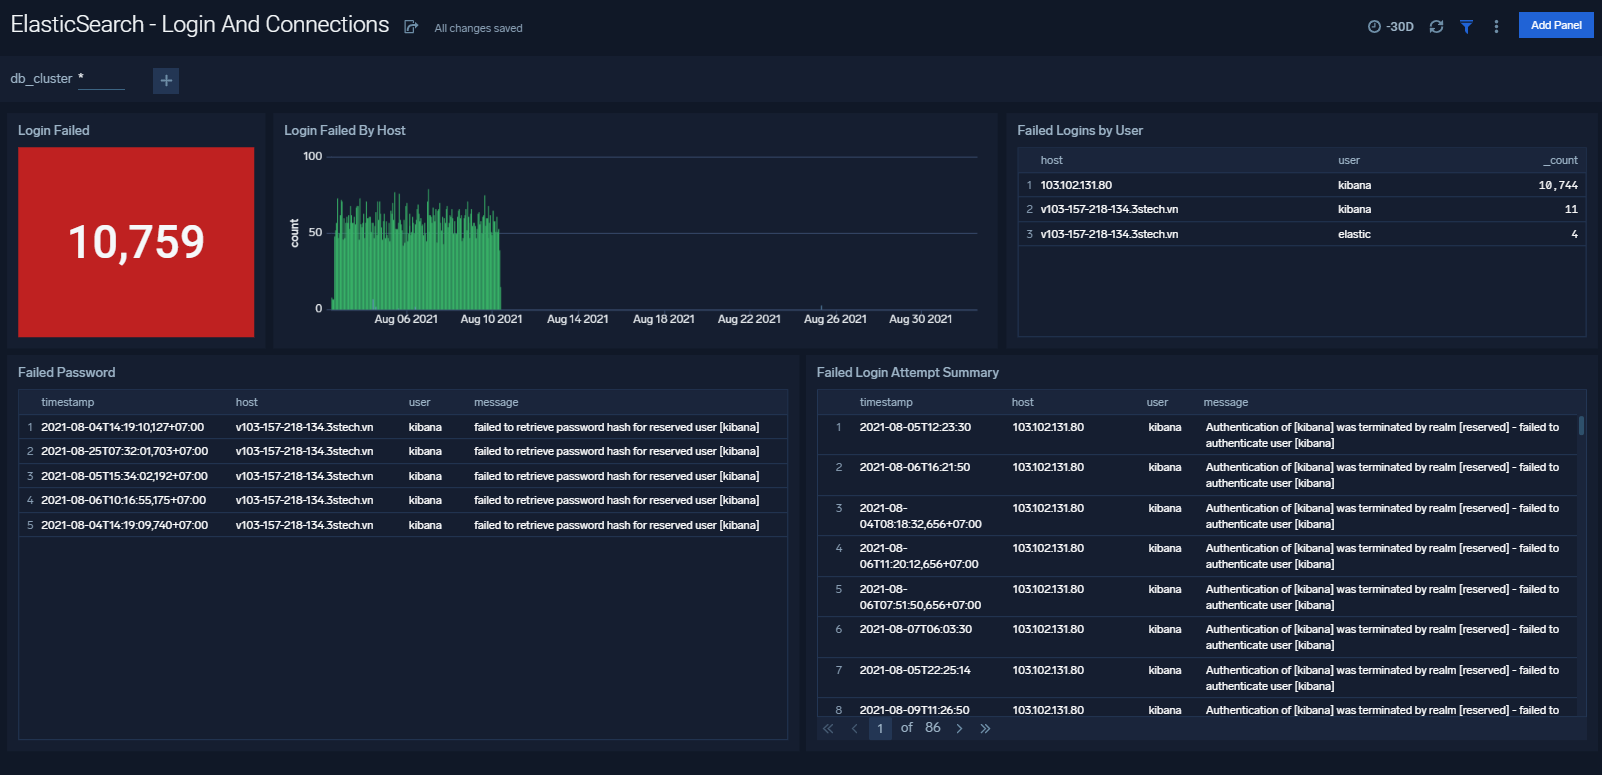The width and height of the screenshot is (1602, 775).
Task: Click the db_cluster filter input field
Action: coord(101,79)
